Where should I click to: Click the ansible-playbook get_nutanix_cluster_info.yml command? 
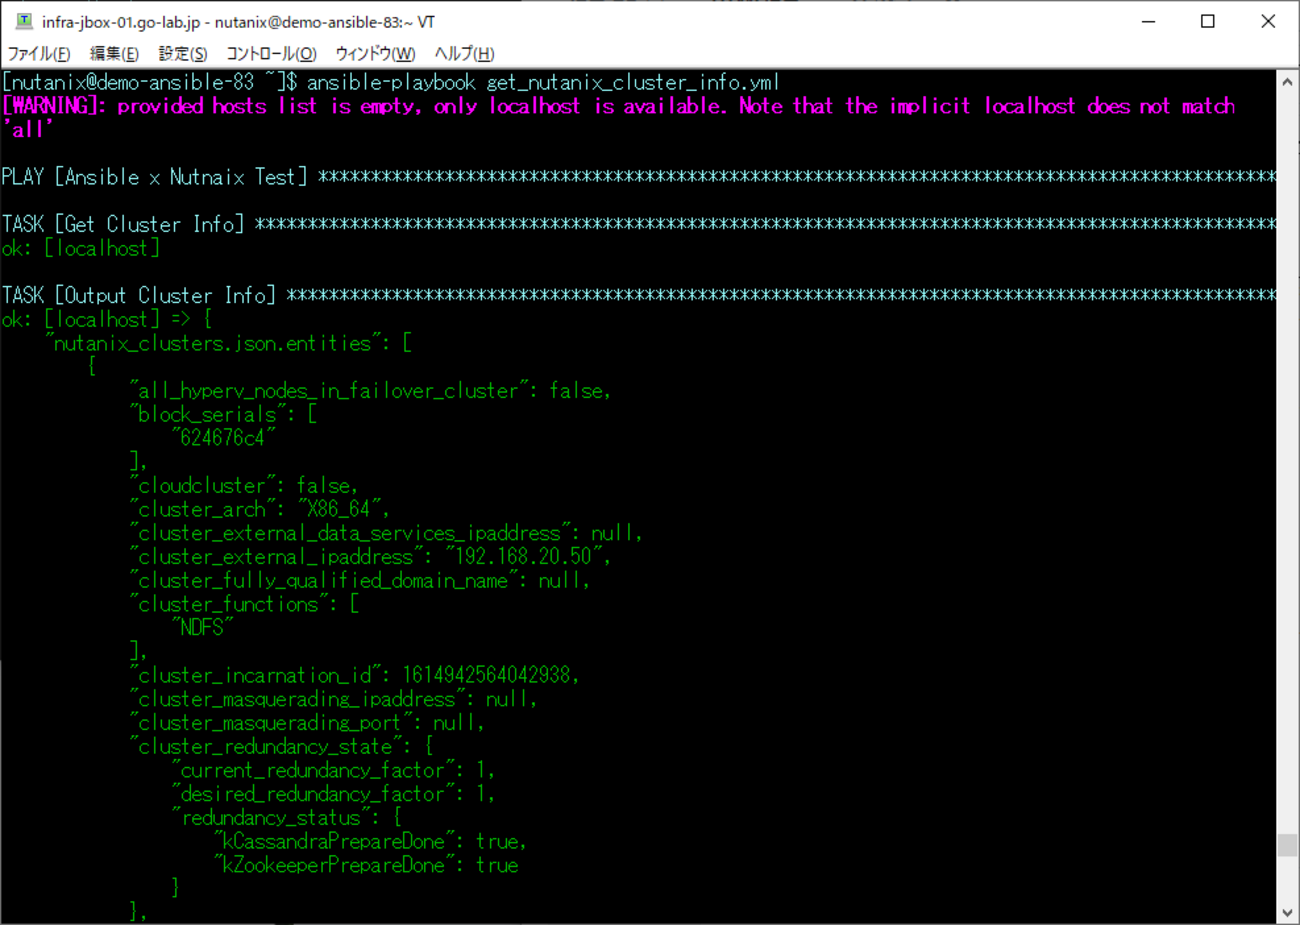tap(543, 82)
